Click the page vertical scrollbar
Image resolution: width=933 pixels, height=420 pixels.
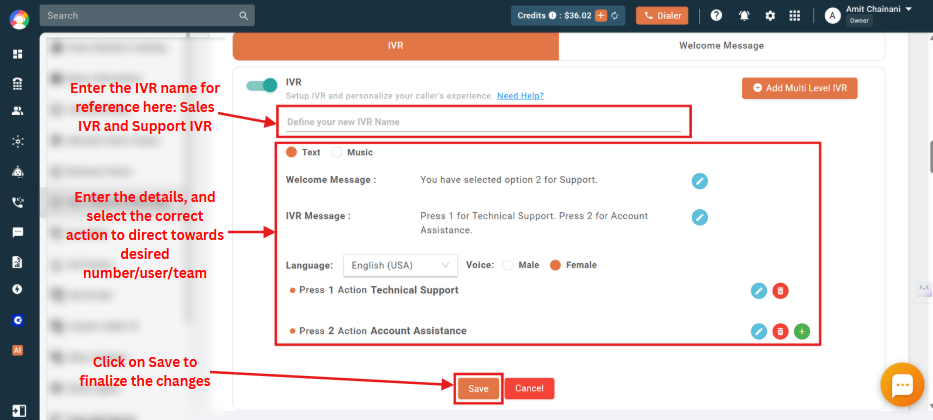tap(929, 157)
